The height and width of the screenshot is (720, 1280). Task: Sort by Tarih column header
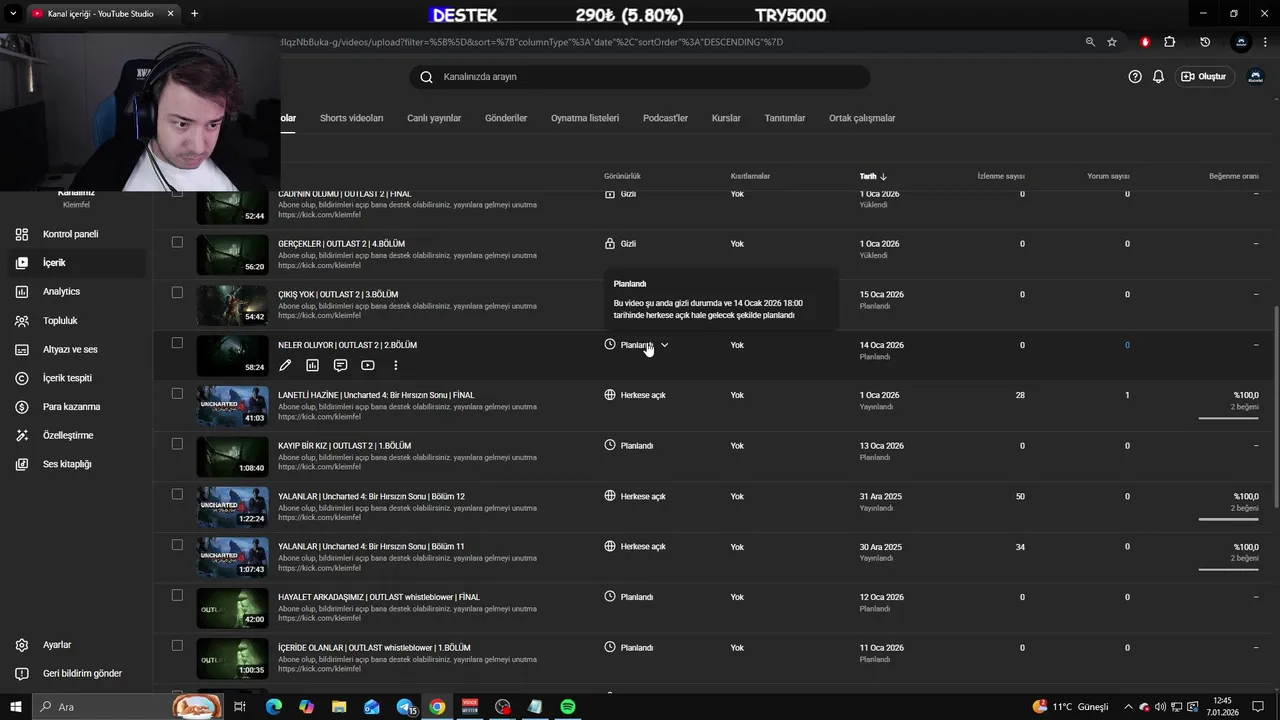(873, 176)
